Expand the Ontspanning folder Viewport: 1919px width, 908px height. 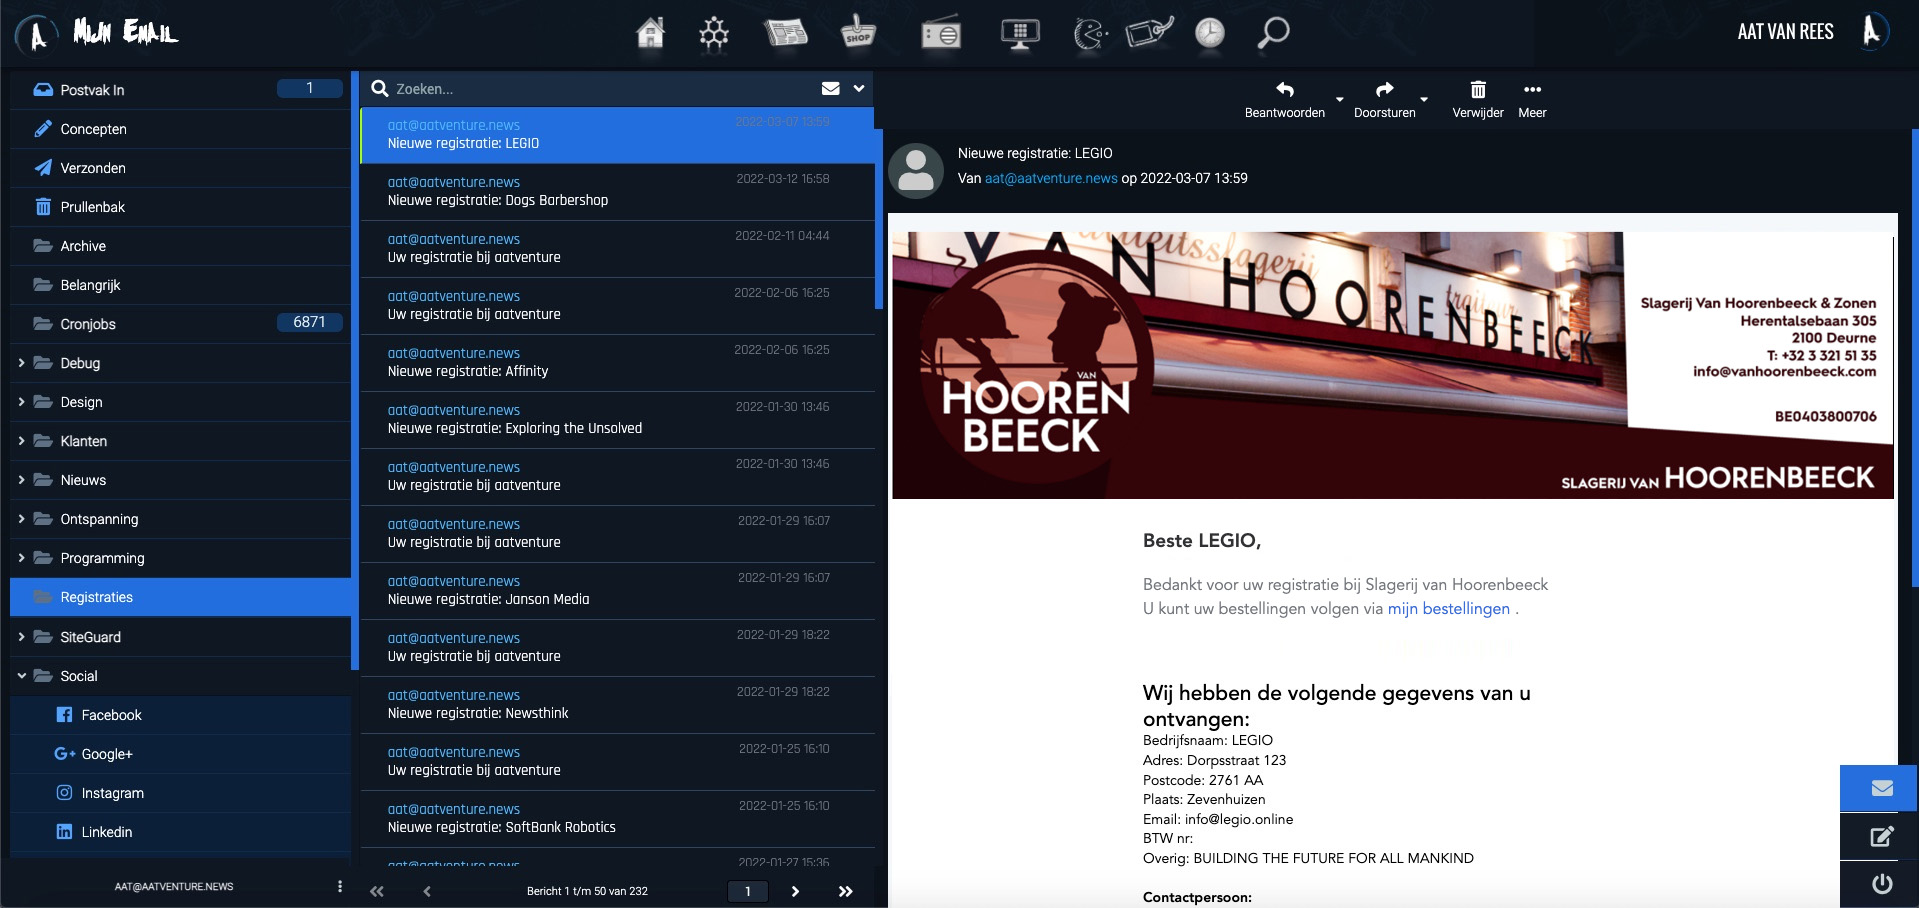coord(21,519)
